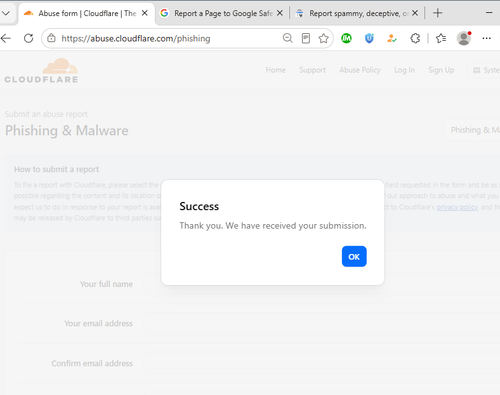Viewport: 500px width, 395px height.
Task: Click the orange person checkmark extension icon
Action: pos(392,38)
